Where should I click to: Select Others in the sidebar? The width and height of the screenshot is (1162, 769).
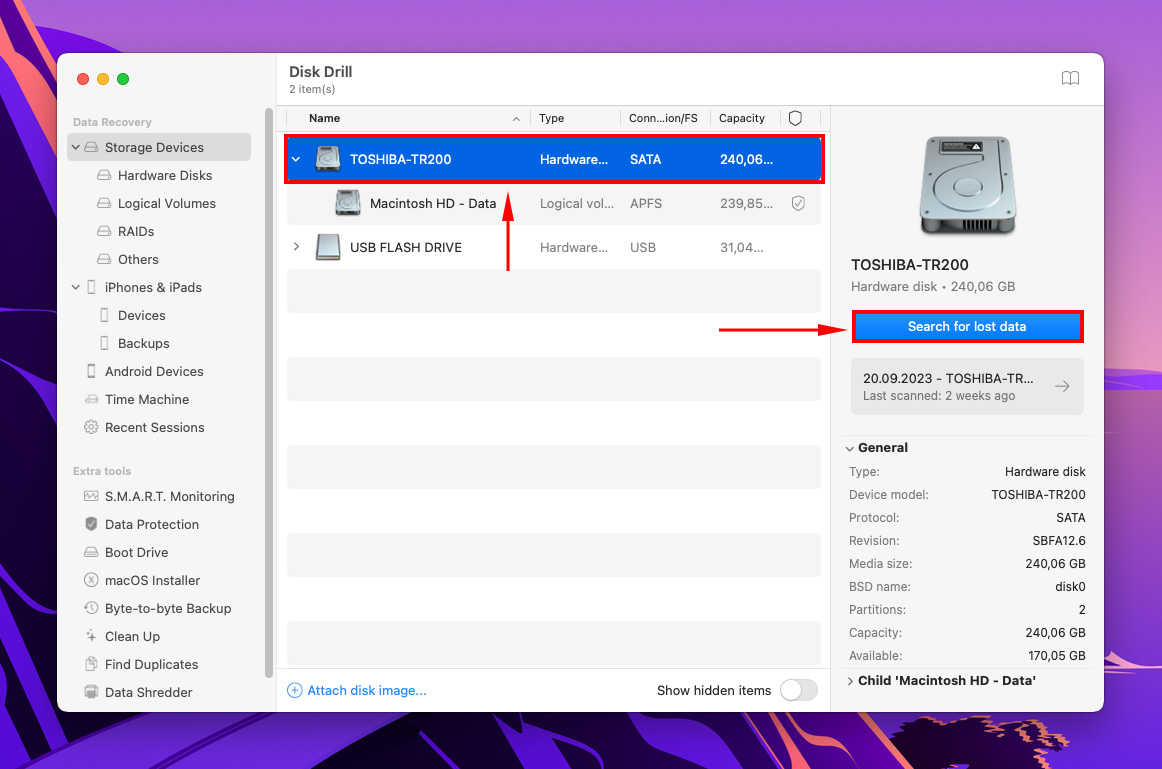tap(138, 259)
